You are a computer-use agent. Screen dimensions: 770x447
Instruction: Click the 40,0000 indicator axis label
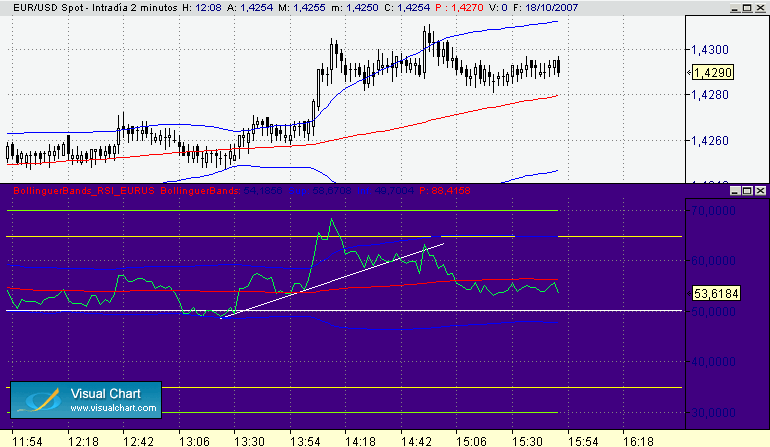[x=714, y=362]
